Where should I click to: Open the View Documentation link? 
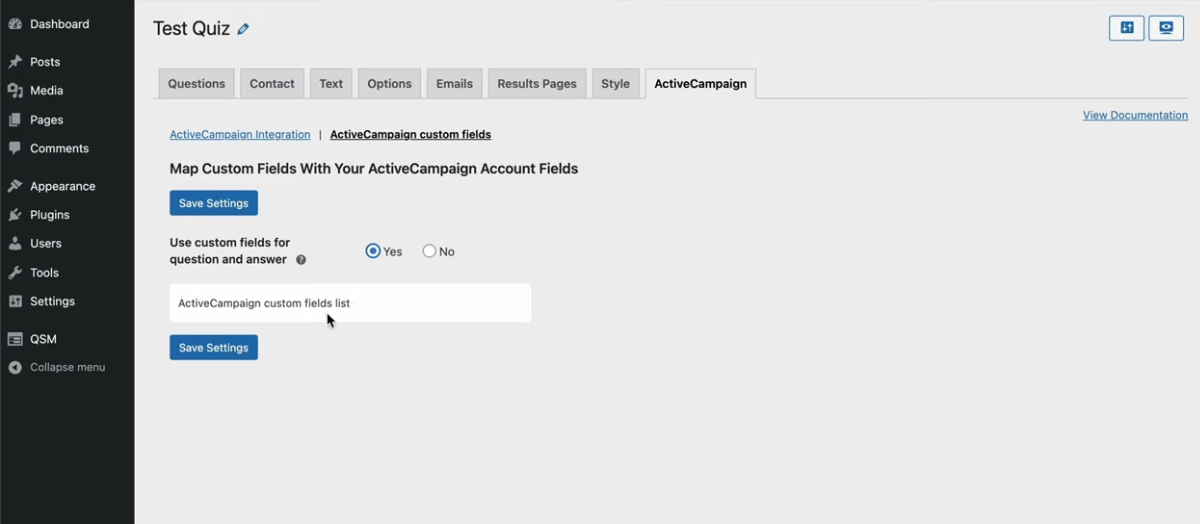point(1135,115)
